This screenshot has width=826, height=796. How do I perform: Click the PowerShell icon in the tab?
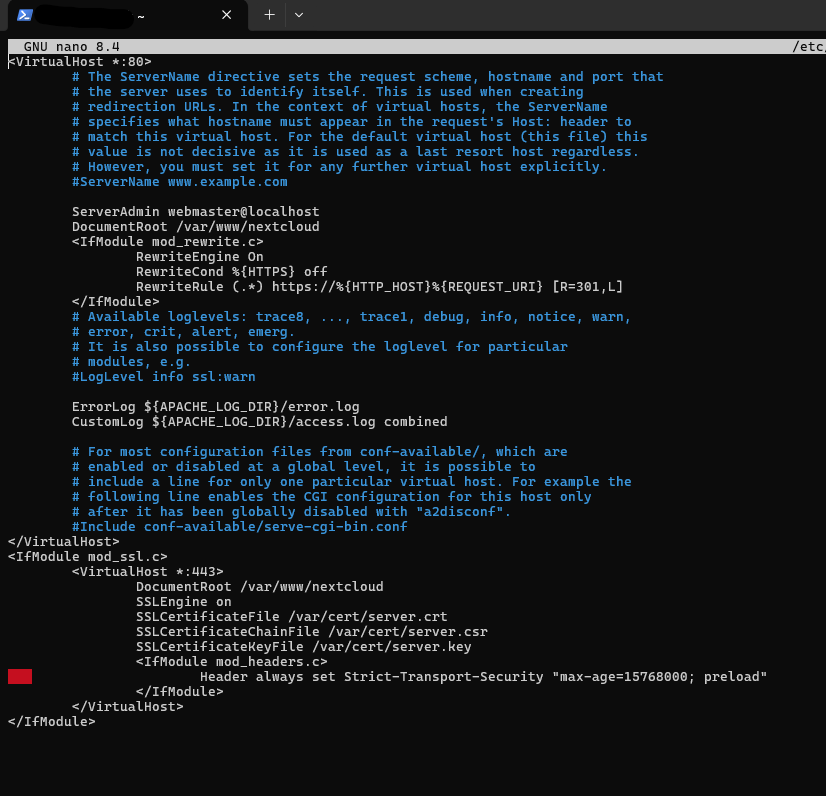pos(25,15)
